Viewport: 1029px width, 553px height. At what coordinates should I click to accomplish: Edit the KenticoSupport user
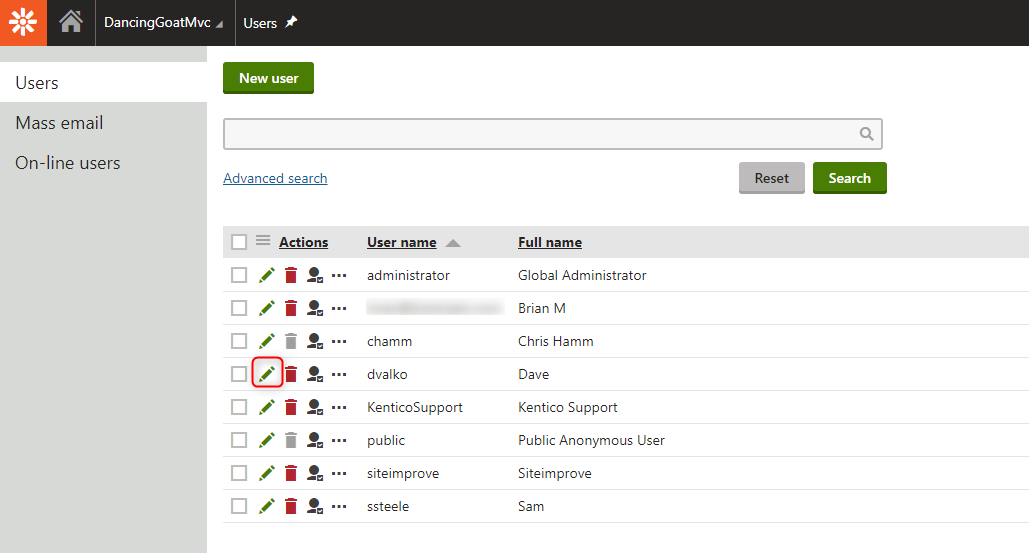click(266, 407)
